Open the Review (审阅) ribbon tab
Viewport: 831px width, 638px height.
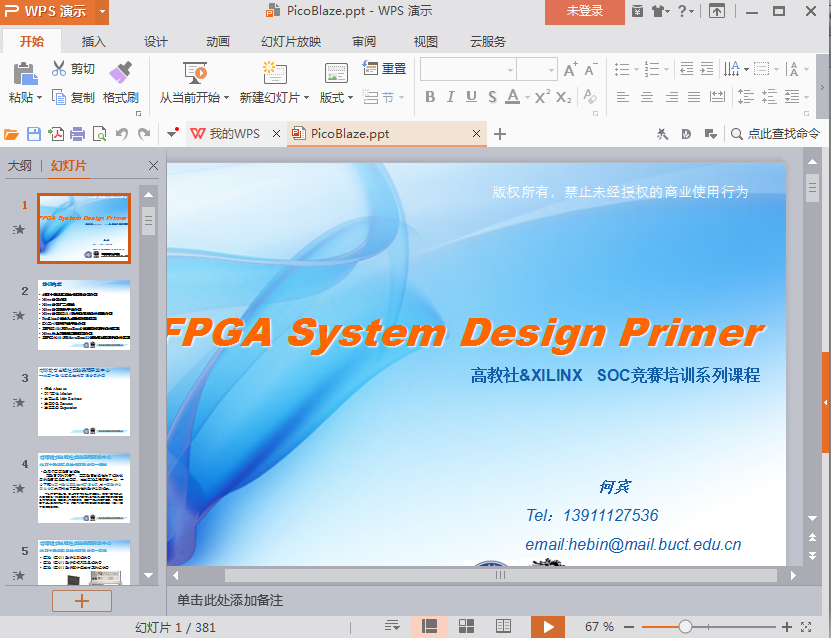364,41
